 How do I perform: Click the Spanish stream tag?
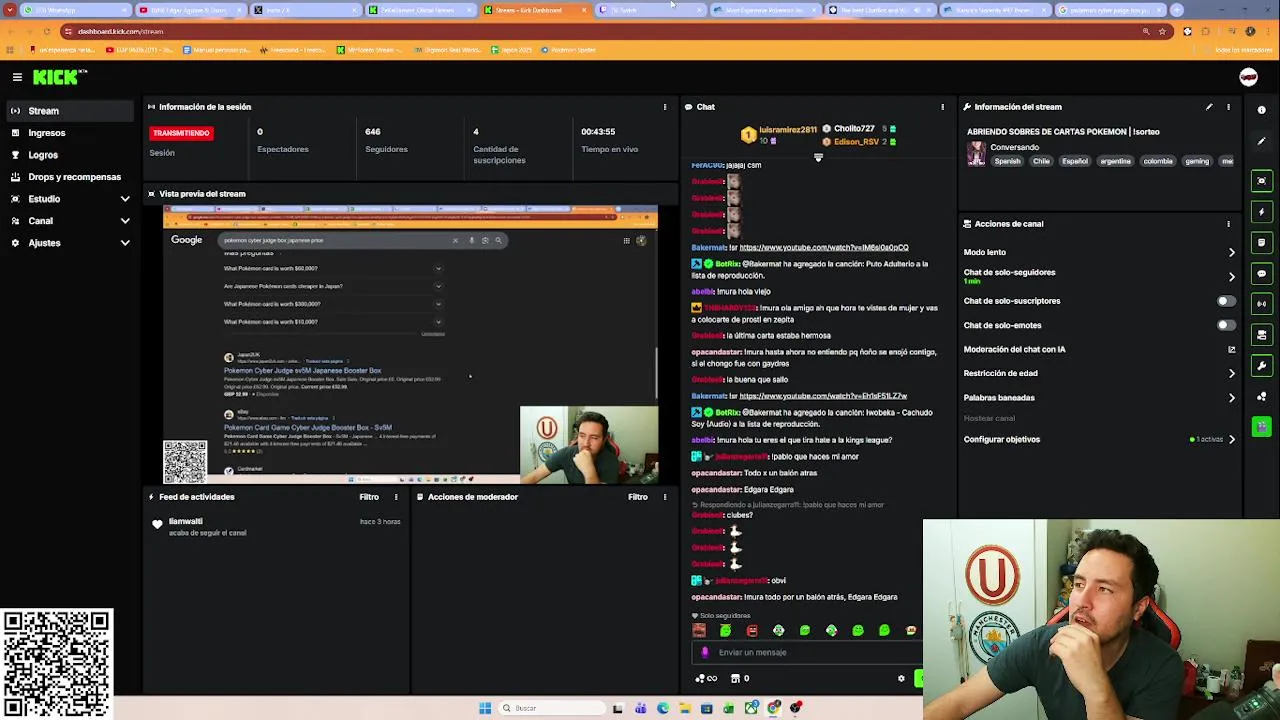(x=1007, y=161)
